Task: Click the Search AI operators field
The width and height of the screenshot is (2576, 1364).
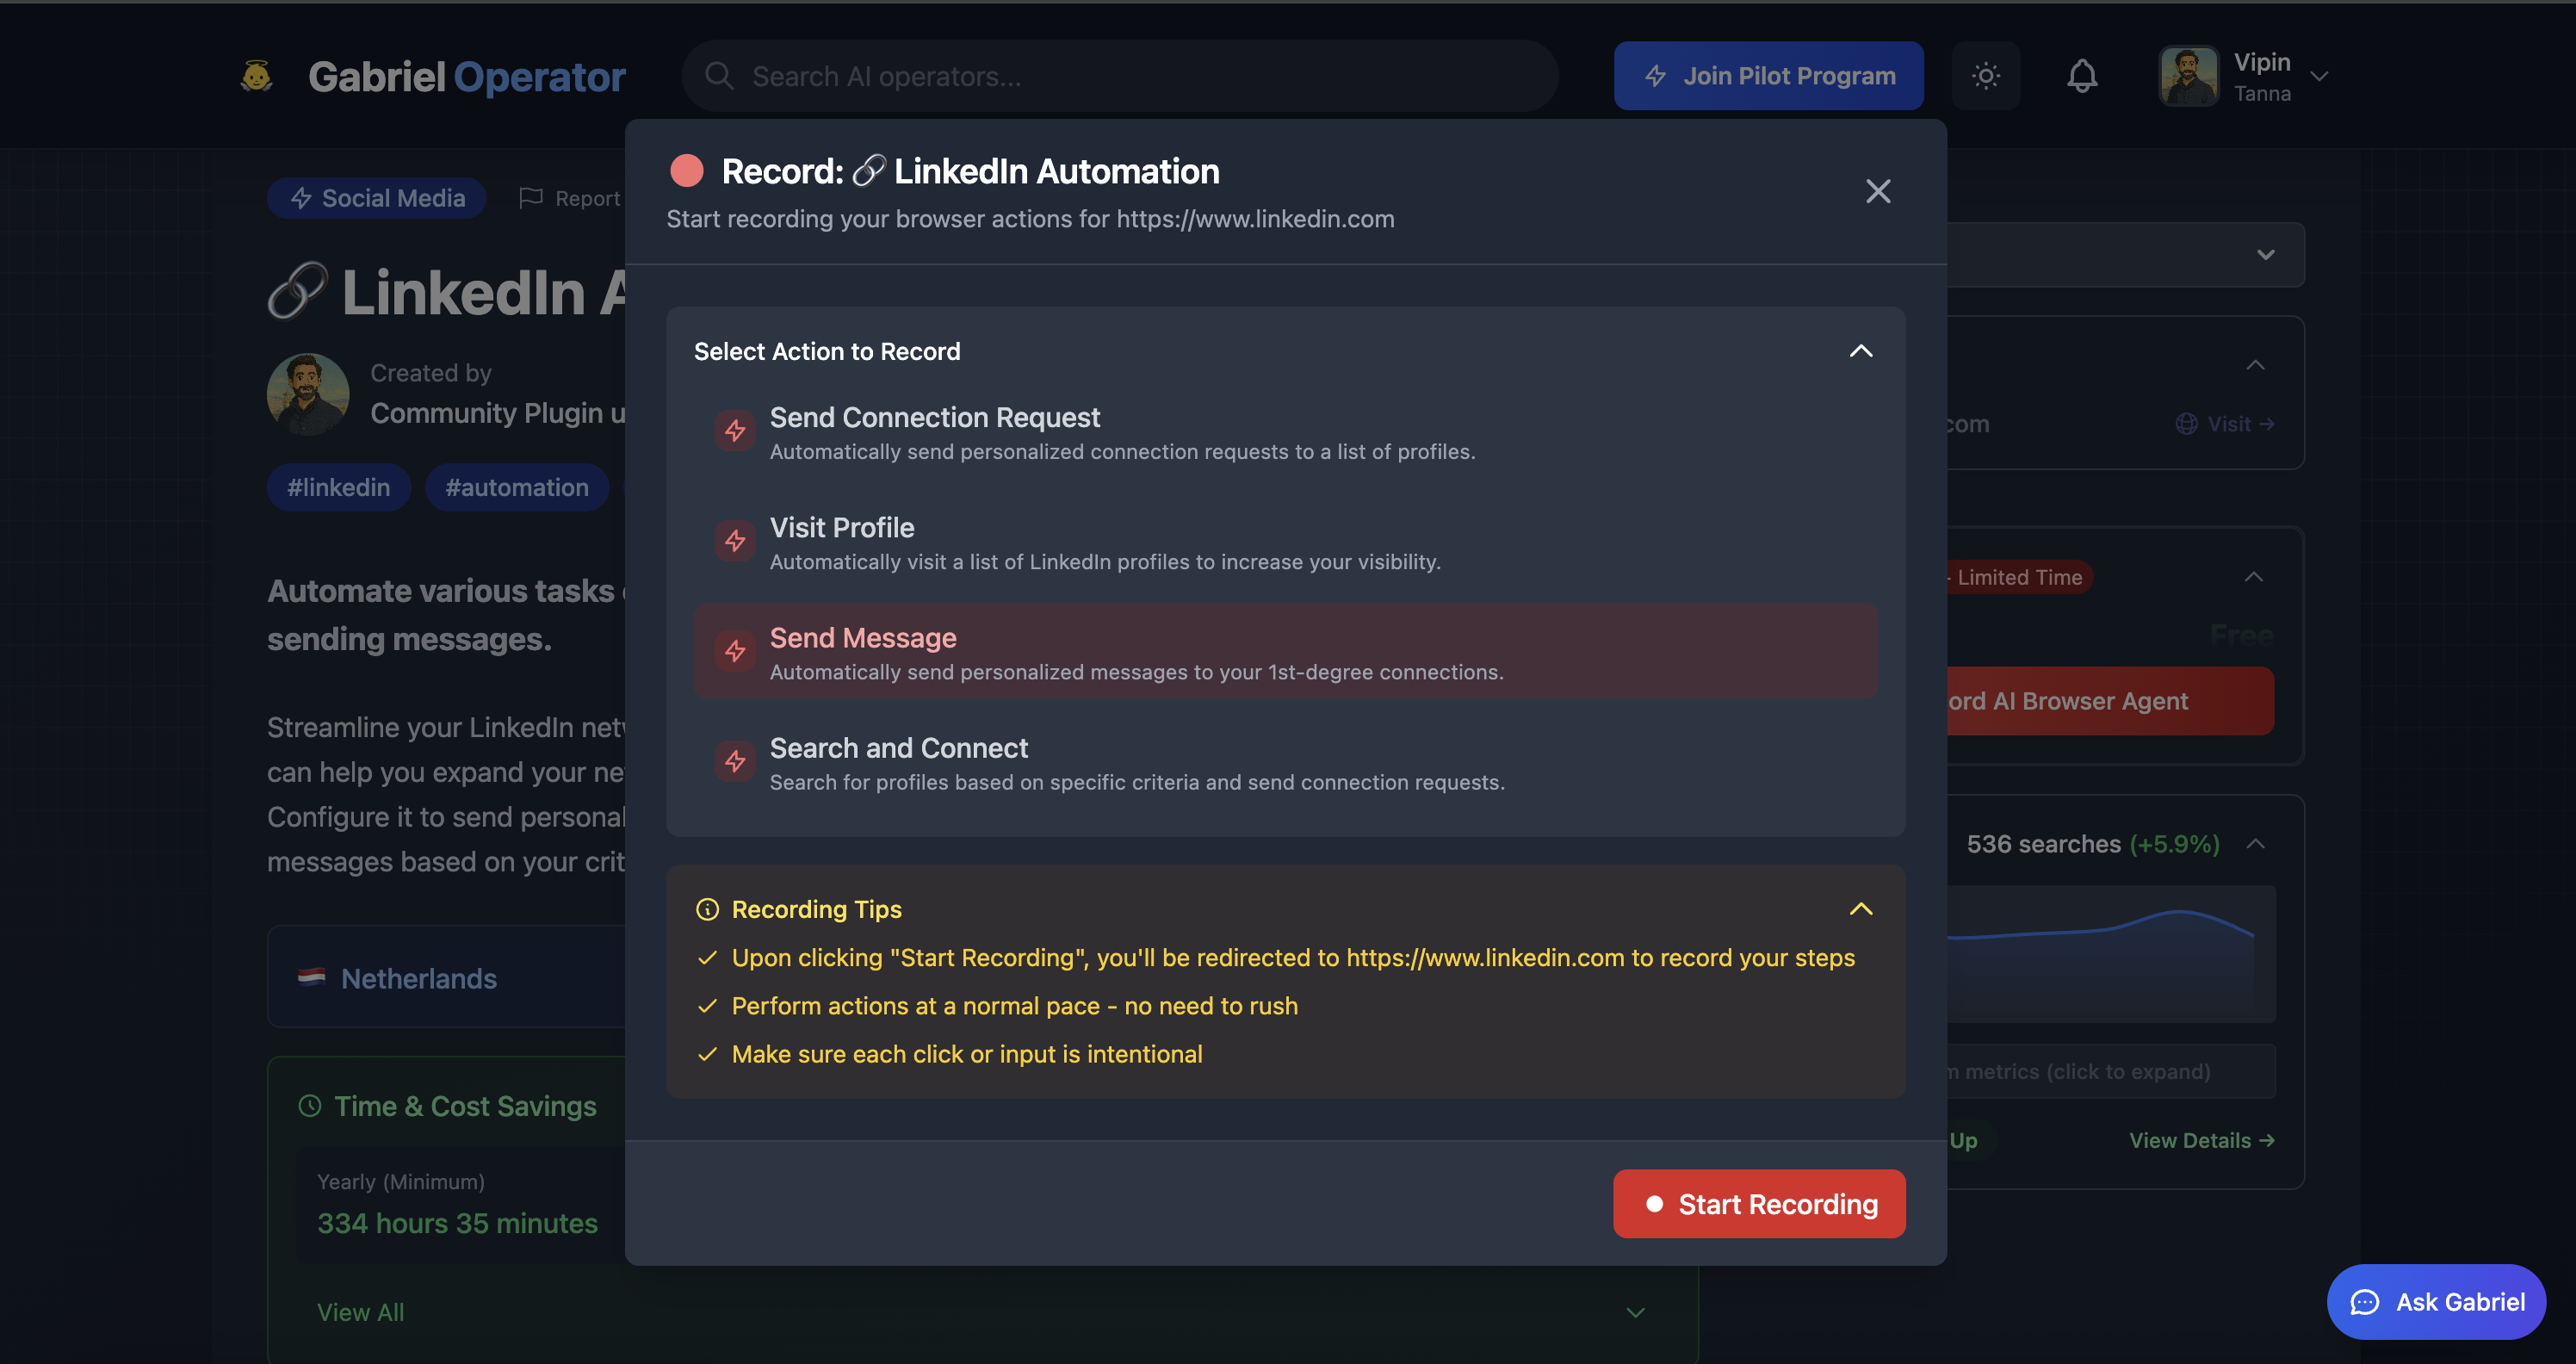Action: pyautogui.click(x=1120, y=76)
